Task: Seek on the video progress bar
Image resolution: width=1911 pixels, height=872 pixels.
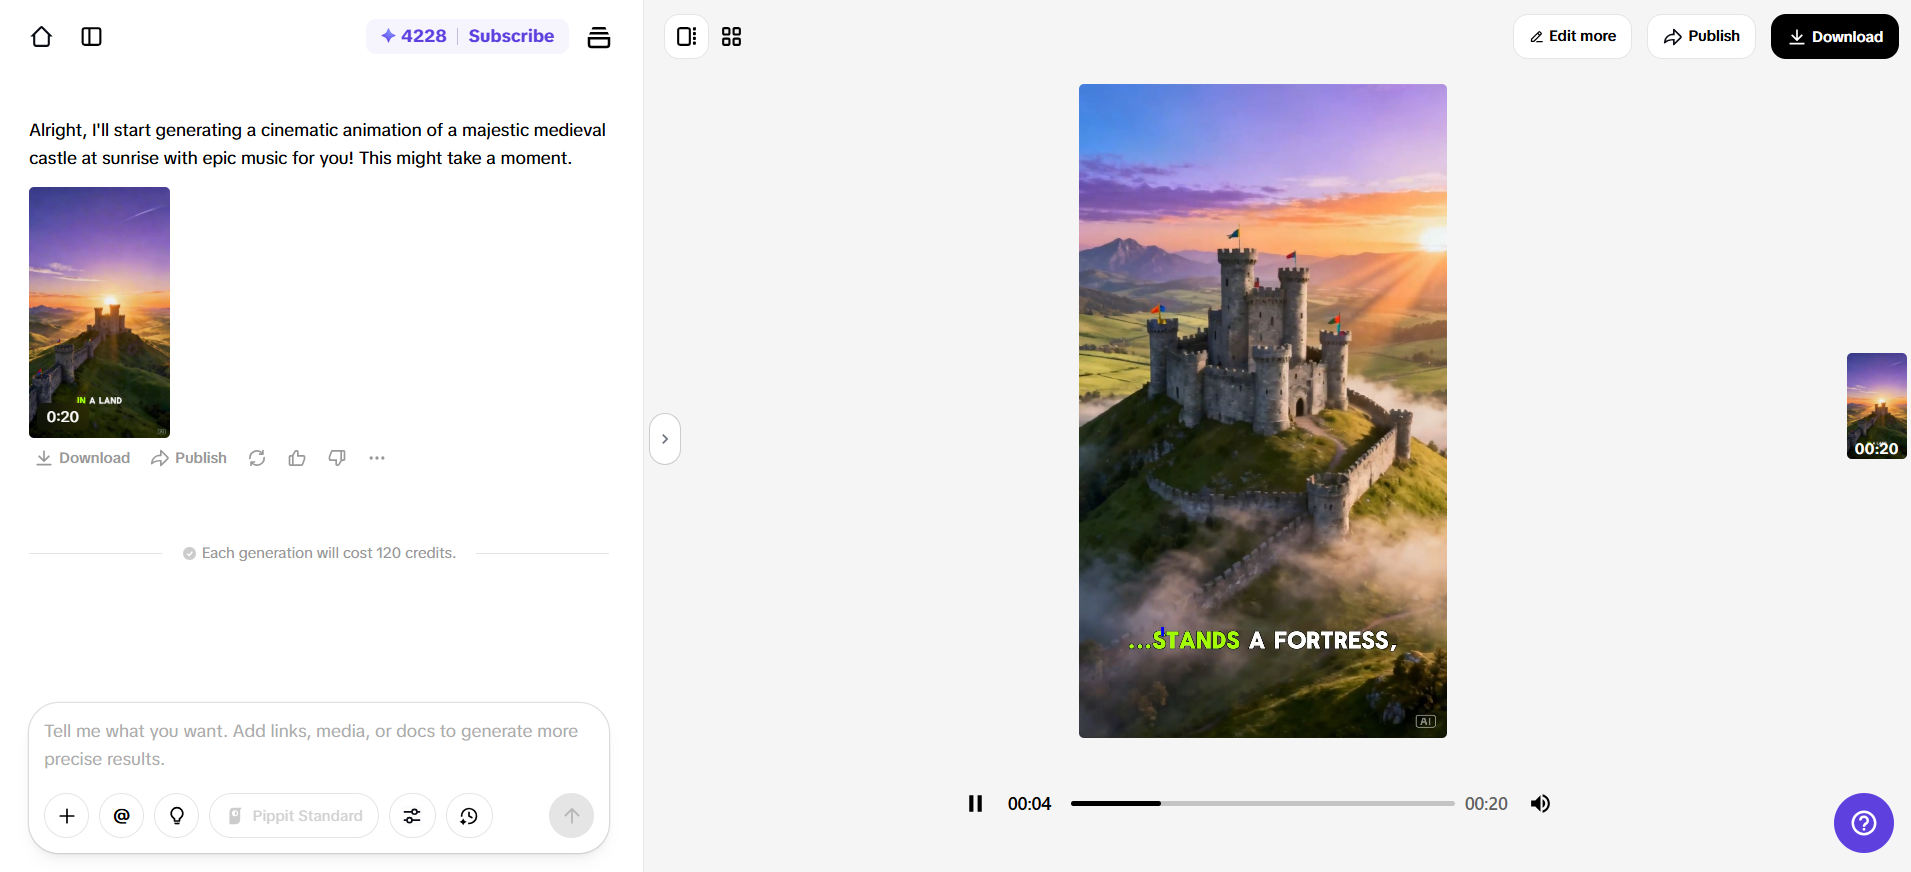Action: [1262, 803]
